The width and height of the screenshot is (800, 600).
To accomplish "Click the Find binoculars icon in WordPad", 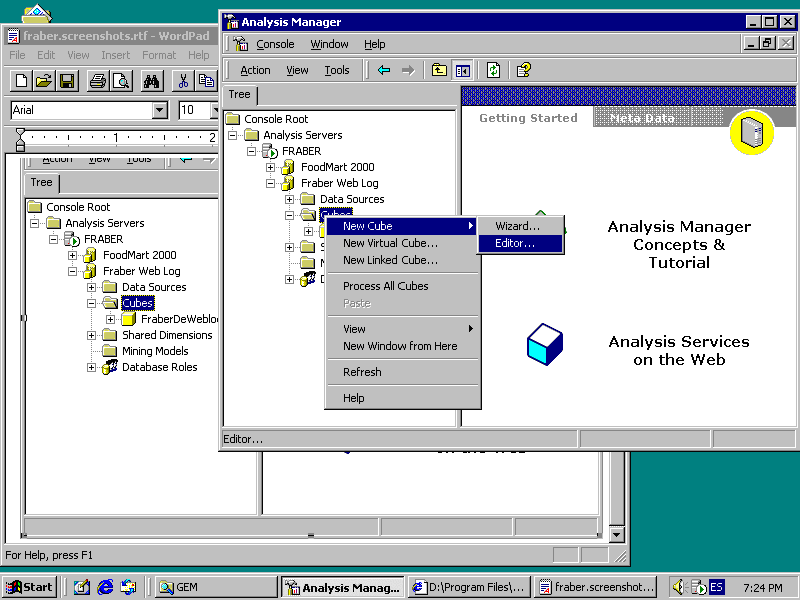I will tap(152, 81).
